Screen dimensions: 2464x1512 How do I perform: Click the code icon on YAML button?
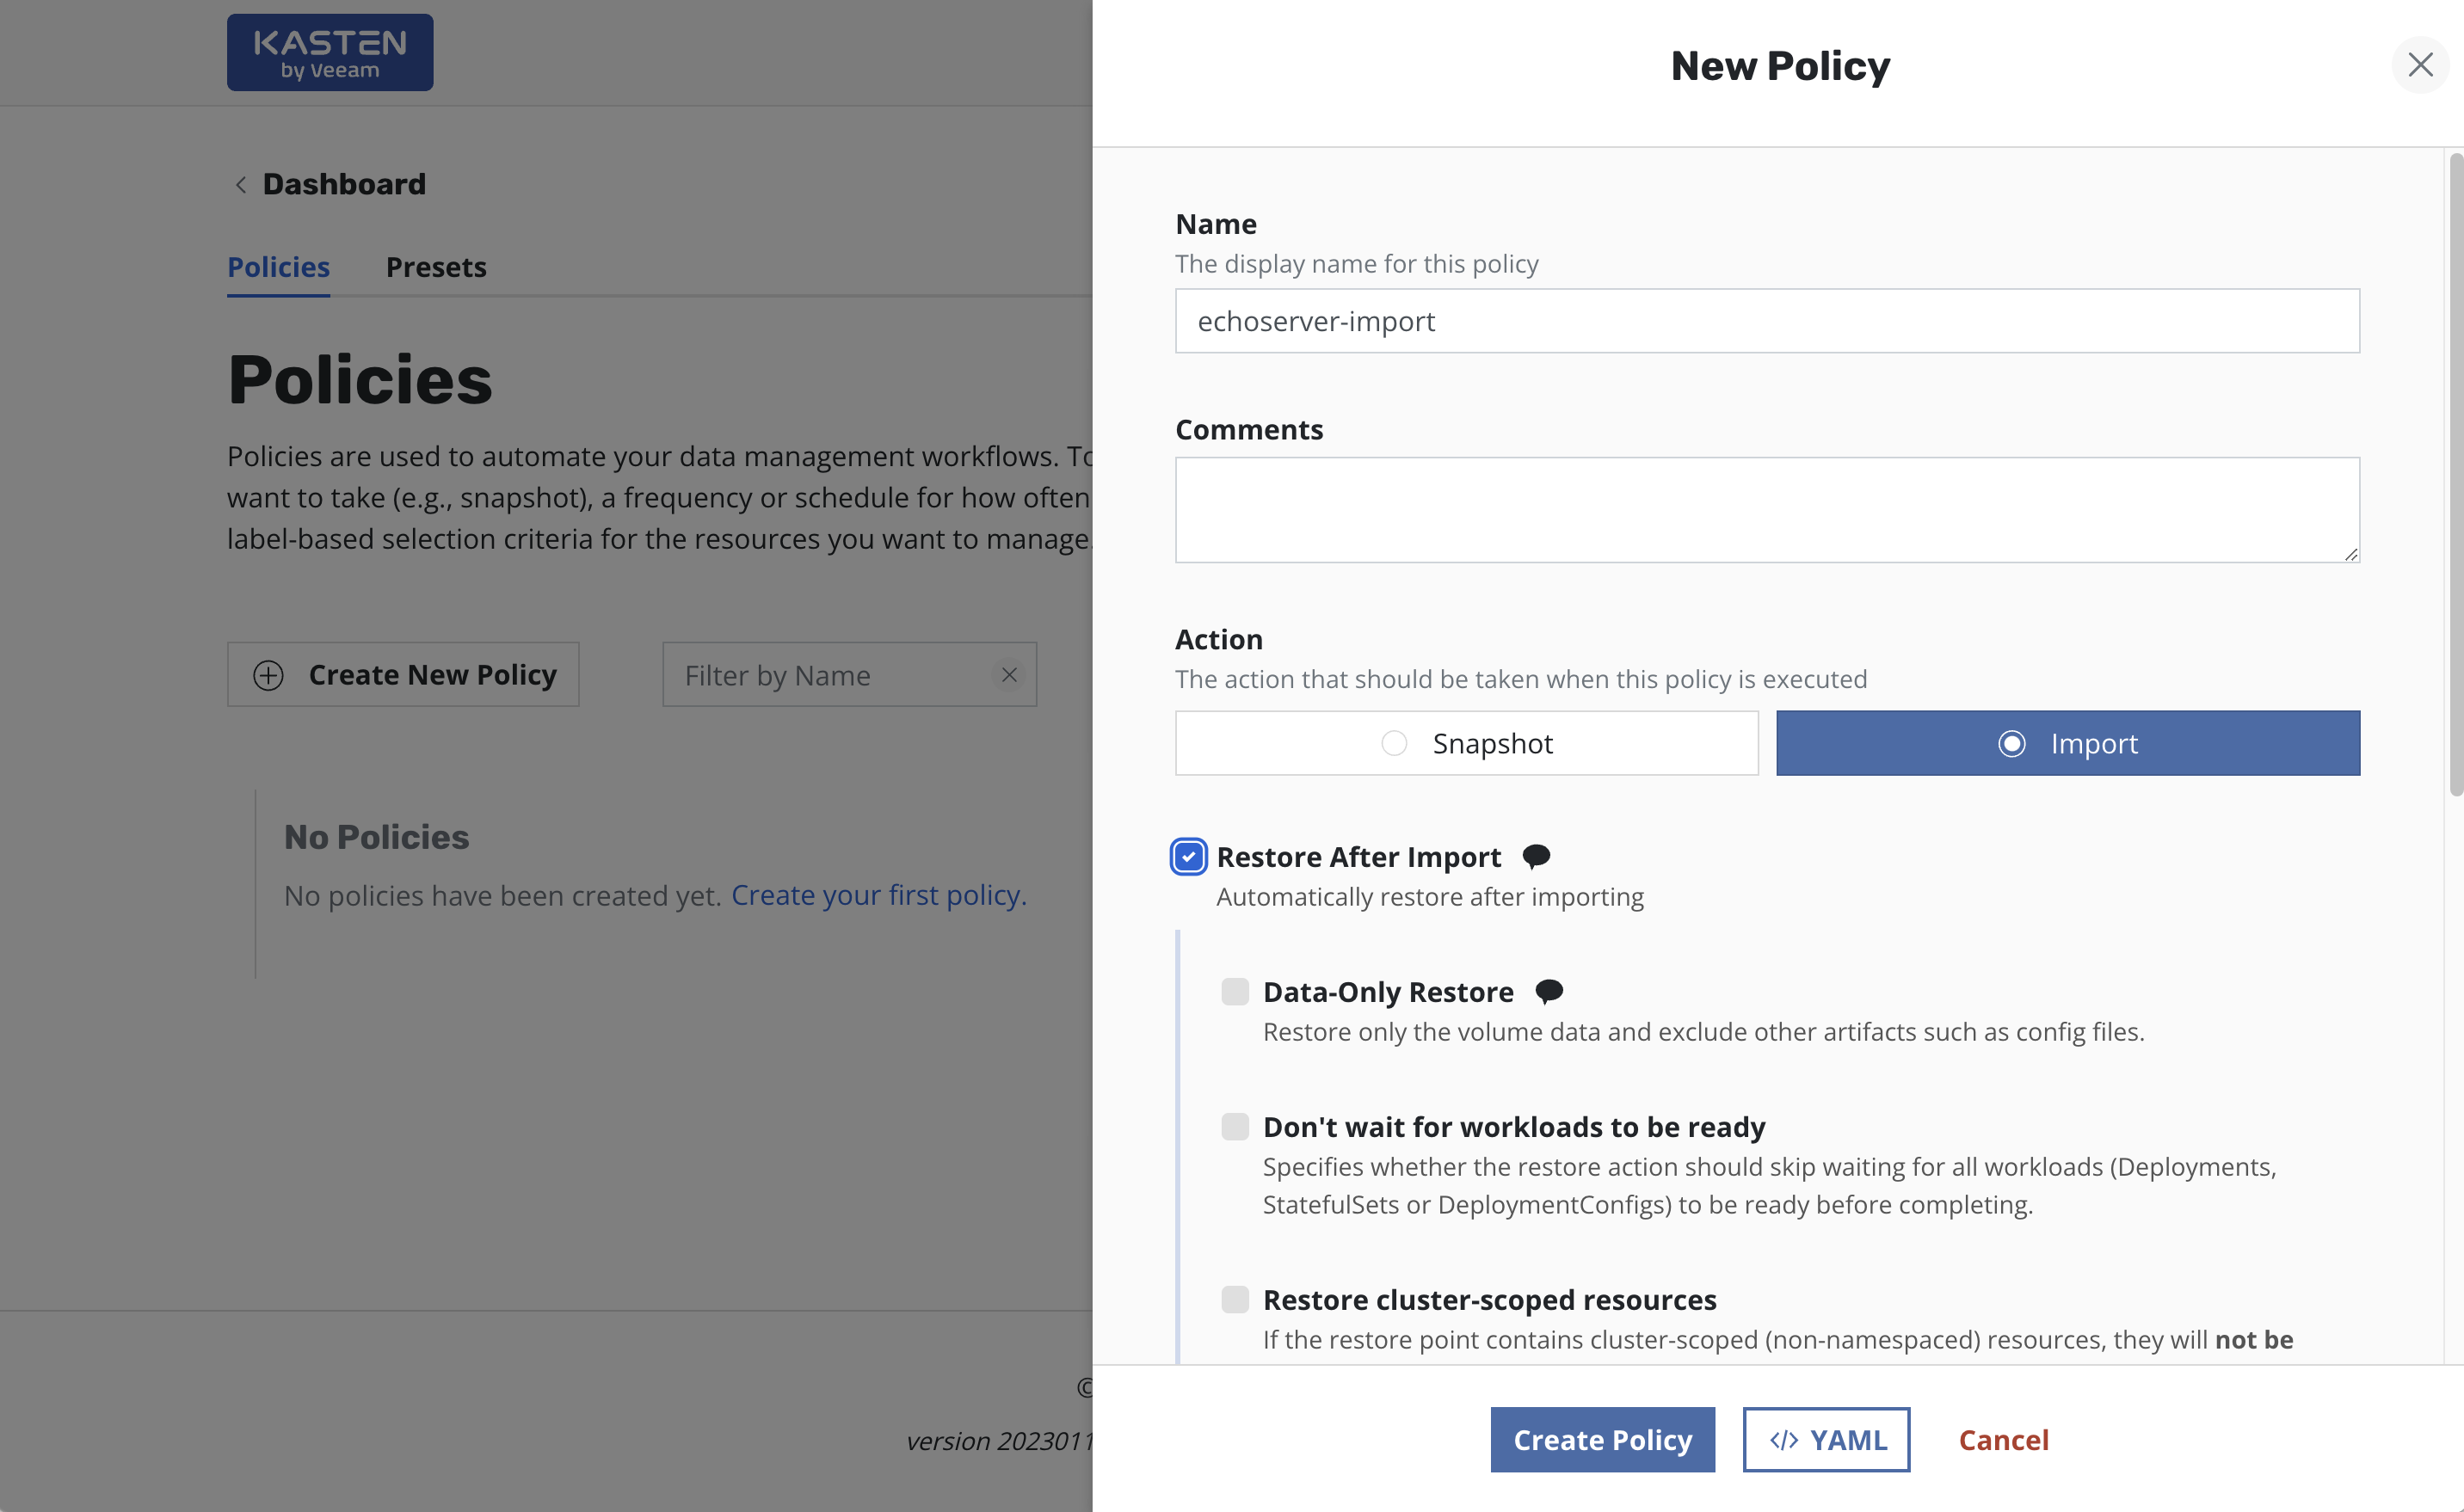tap(1783, 1440)
